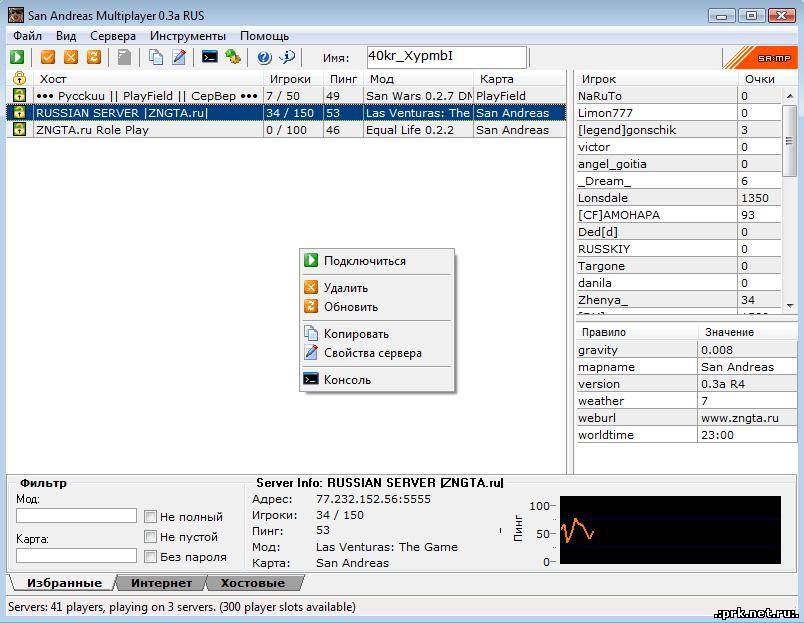Sort servers by Пинг column header
Viewport: 804px width, 623px height.
344,79
